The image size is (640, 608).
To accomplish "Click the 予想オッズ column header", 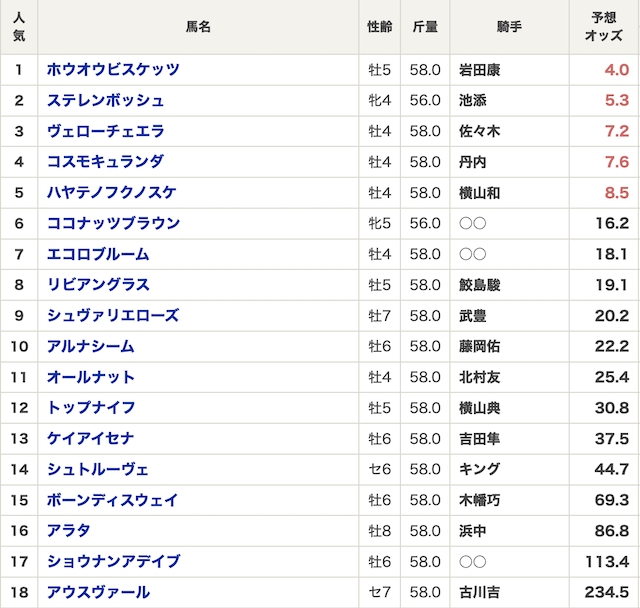I will coord(604,27).
